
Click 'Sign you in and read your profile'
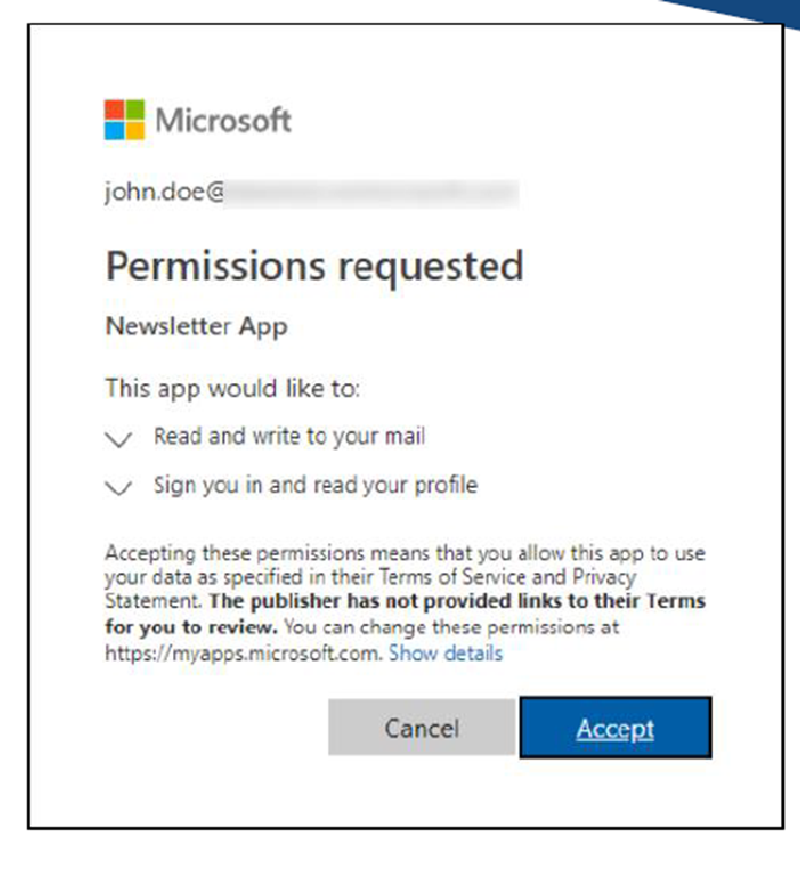coord(316,486)
